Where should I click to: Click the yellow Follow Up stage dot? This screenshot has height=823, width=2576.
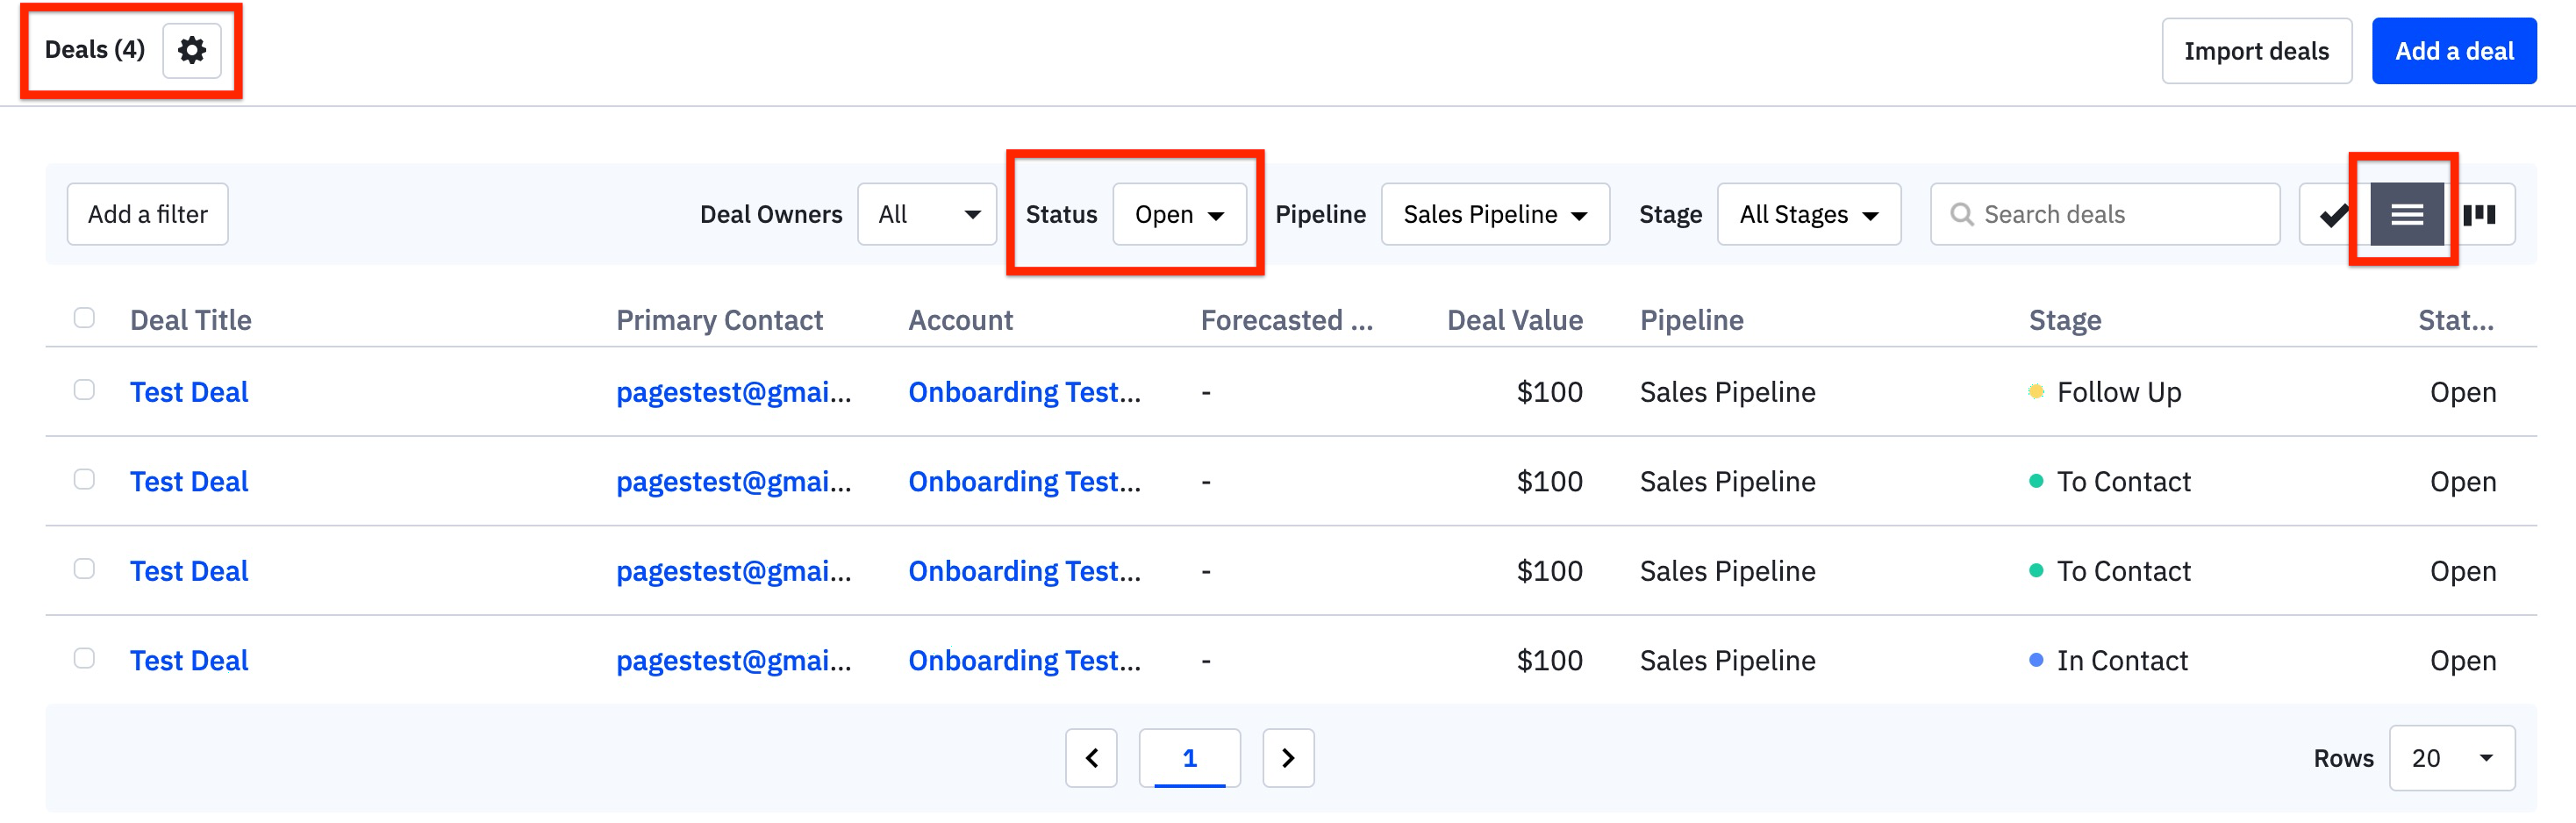pyautogui.click(x=2035, y=391)
